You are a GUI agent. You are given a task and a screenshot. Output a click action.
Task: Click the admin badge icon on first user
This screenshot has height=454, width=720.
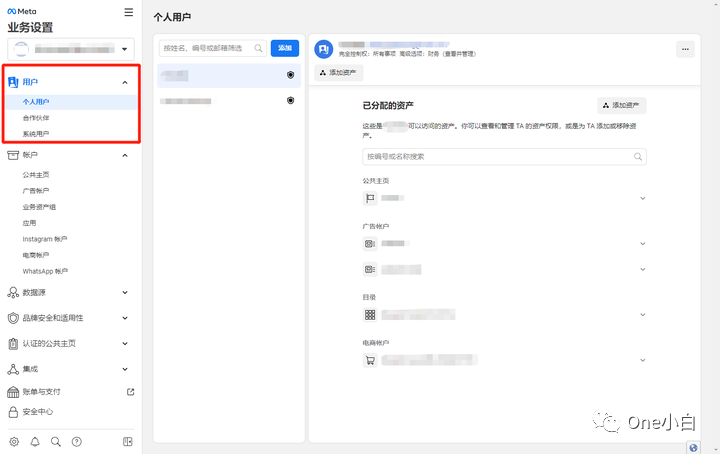290,75
